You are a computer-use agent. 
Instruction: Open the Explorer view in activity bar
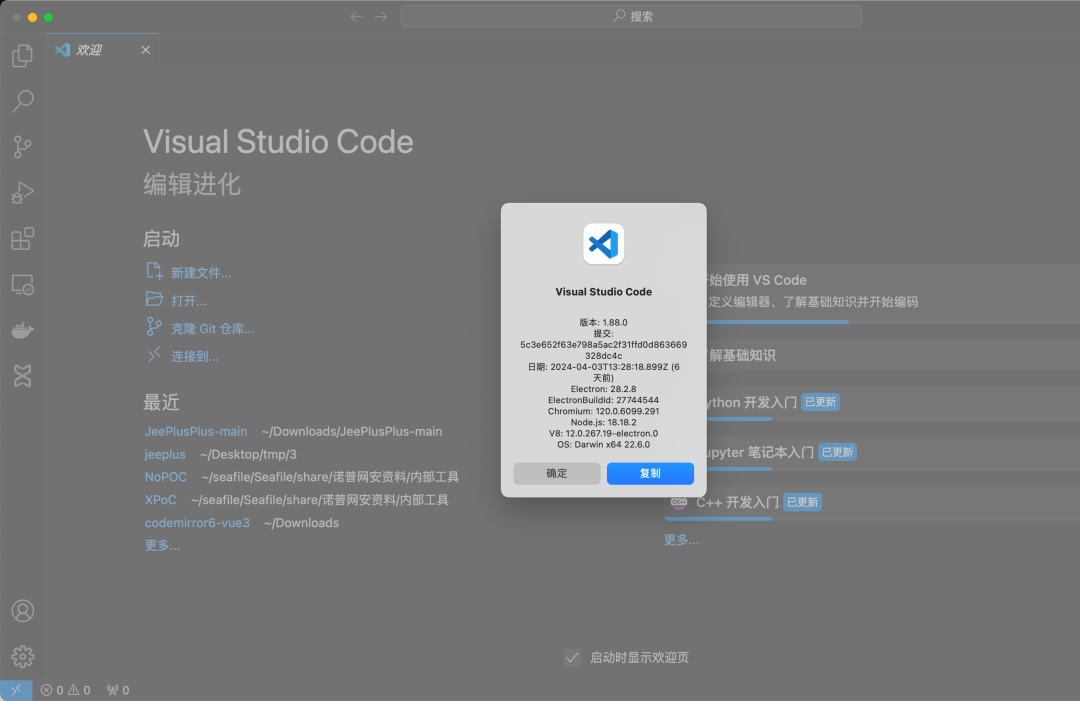coord(23,56)
